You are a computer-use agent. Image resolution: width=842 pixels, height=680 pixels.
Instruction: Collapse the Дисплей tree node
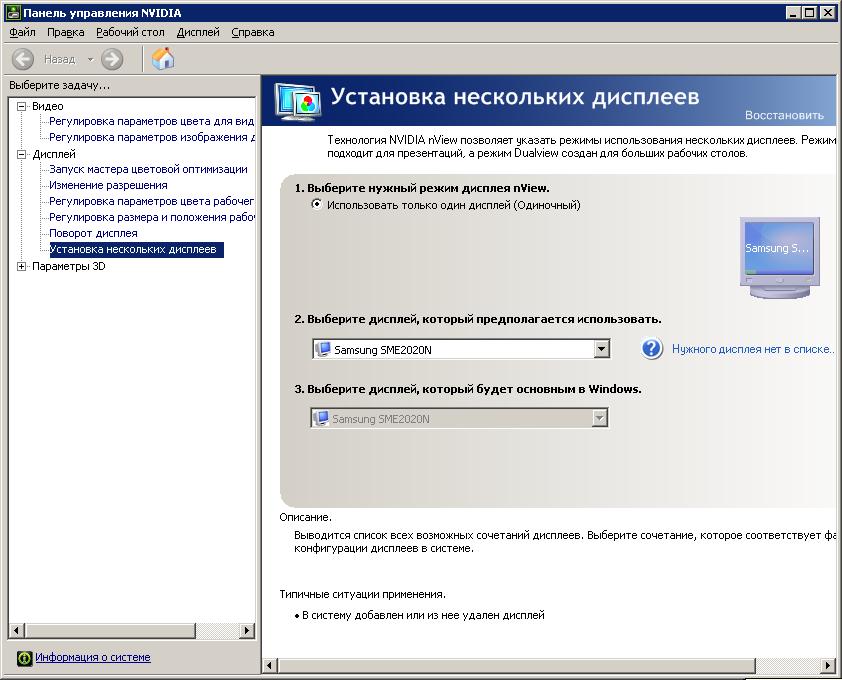pyautogui.click(x=21, y=155)
